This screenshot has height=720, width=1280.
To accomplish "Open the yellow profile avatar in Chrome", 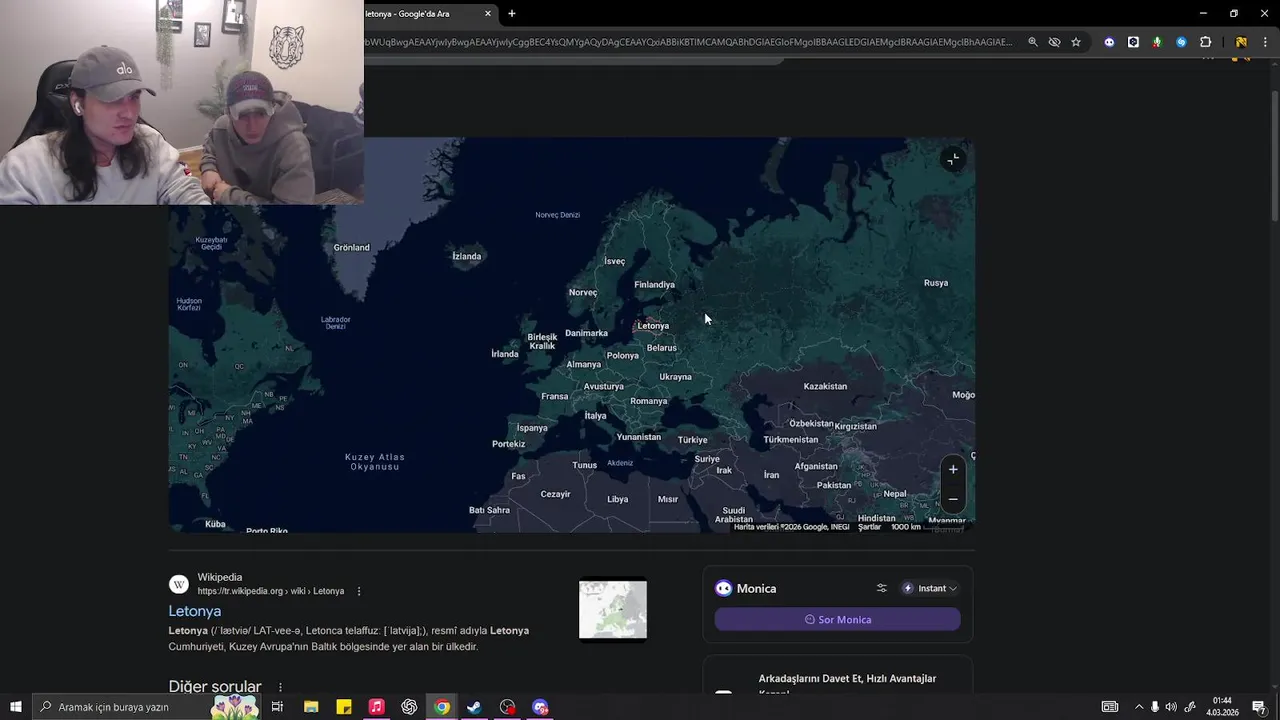I will pyautogui.click(x=1241, y=42).
